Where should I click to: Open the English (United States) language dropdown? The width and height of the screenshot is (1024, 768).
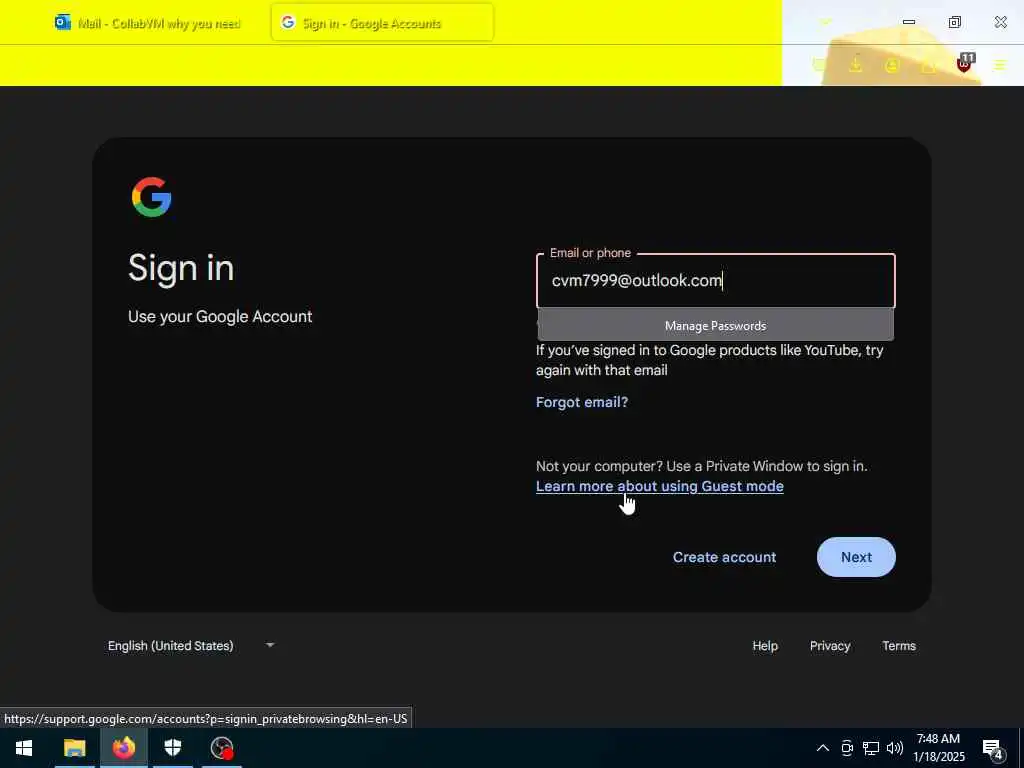[x=191, y=645]
